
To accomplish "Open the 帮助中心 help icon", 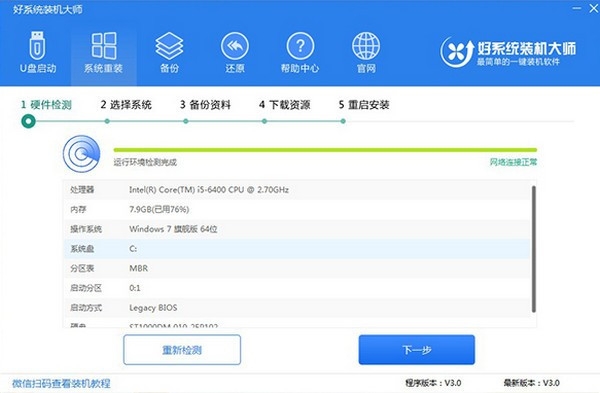I will [300, 53].
